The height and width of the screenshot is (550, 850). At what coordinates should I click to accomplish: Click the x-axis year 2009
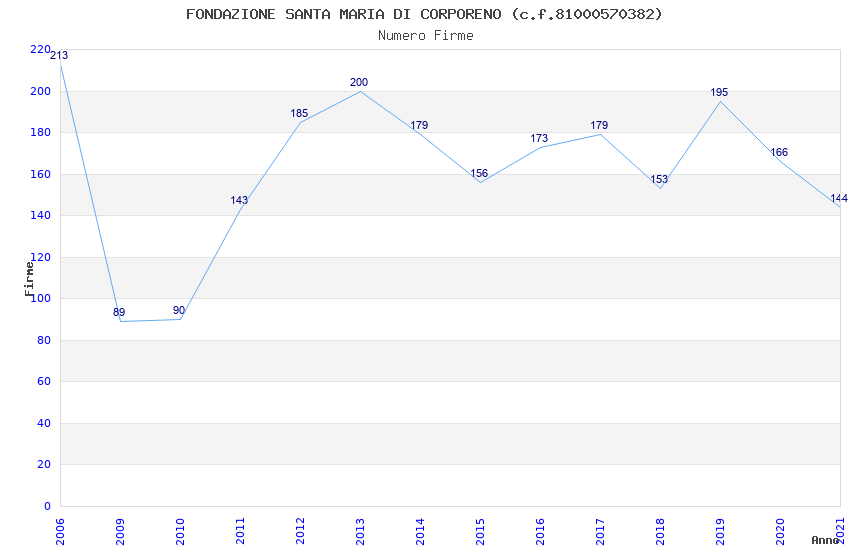(x=120, y=531)
